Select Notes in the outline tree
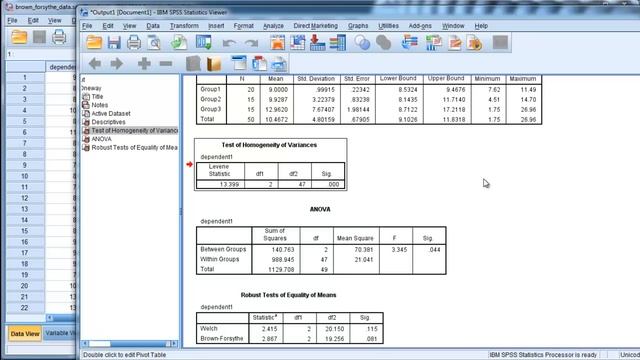640x360 pixels. [x=99, y=105]
